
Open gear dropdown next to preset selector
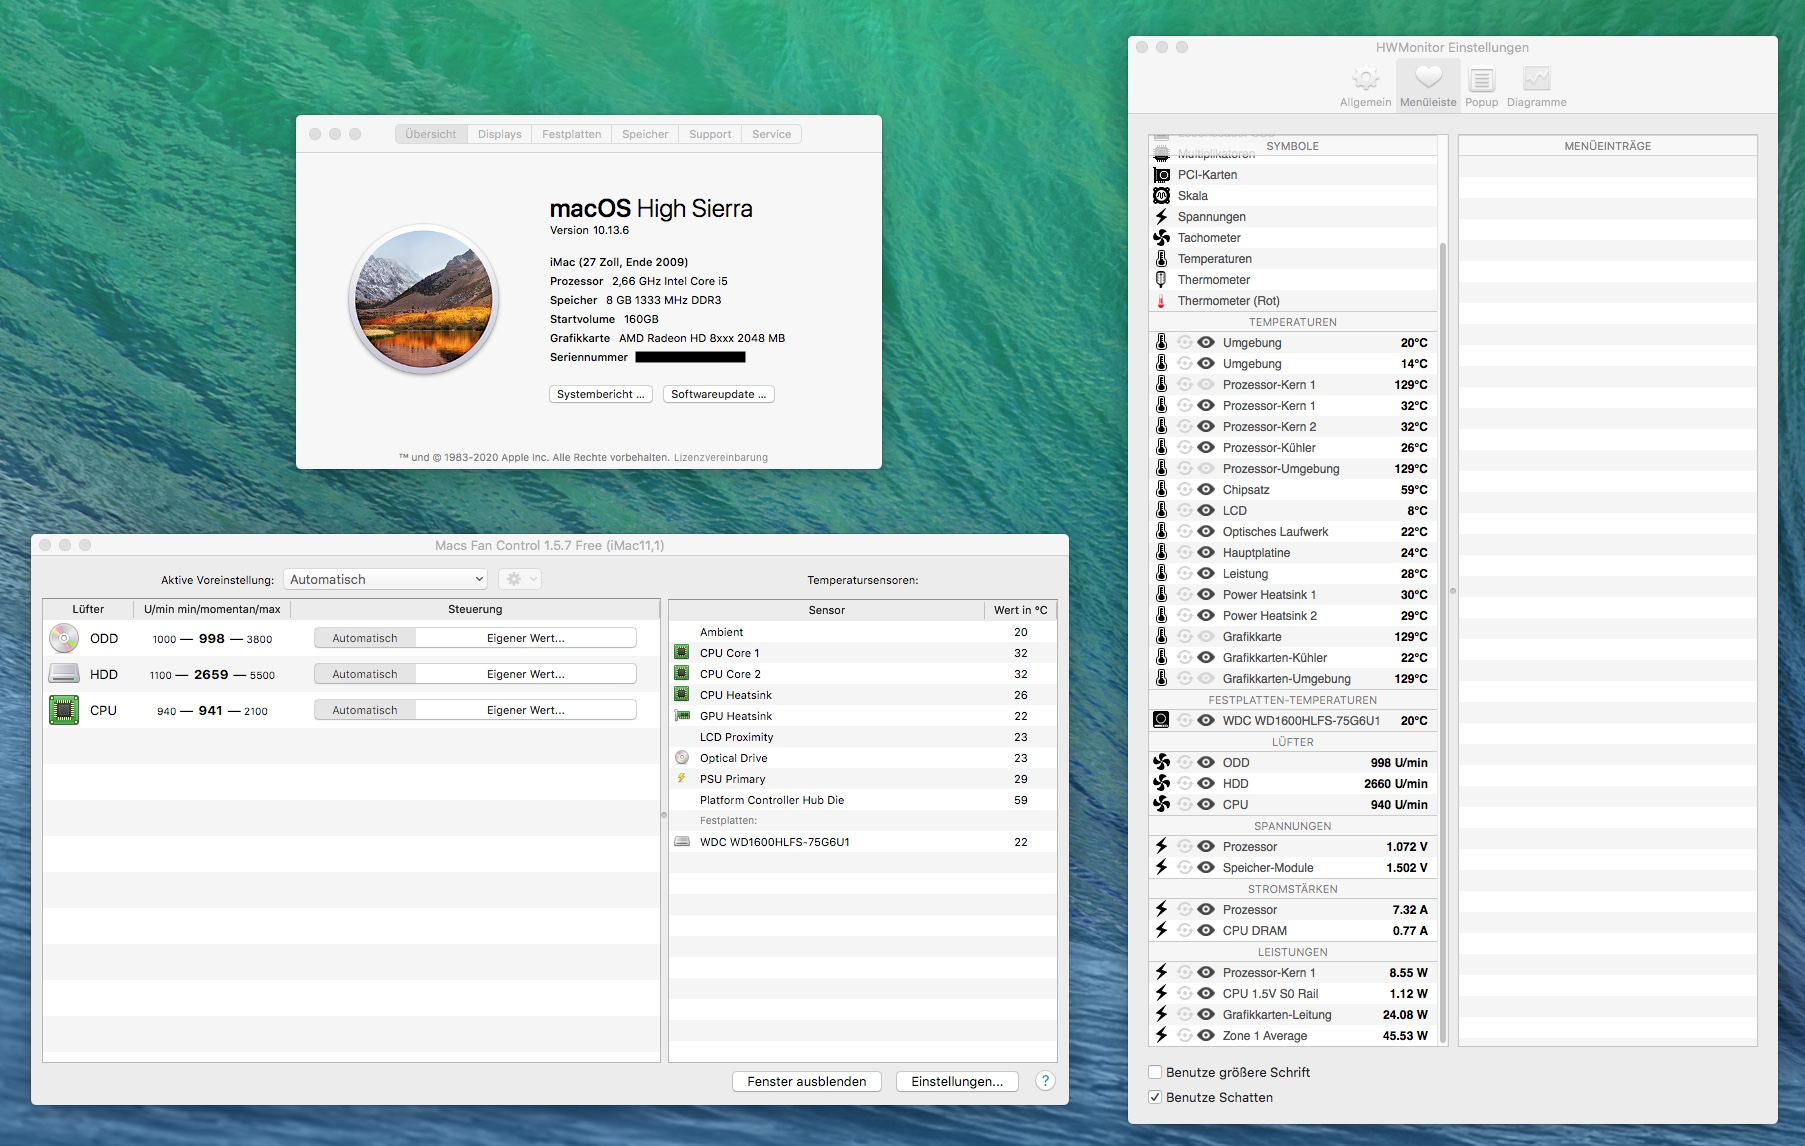coord(519,580)
